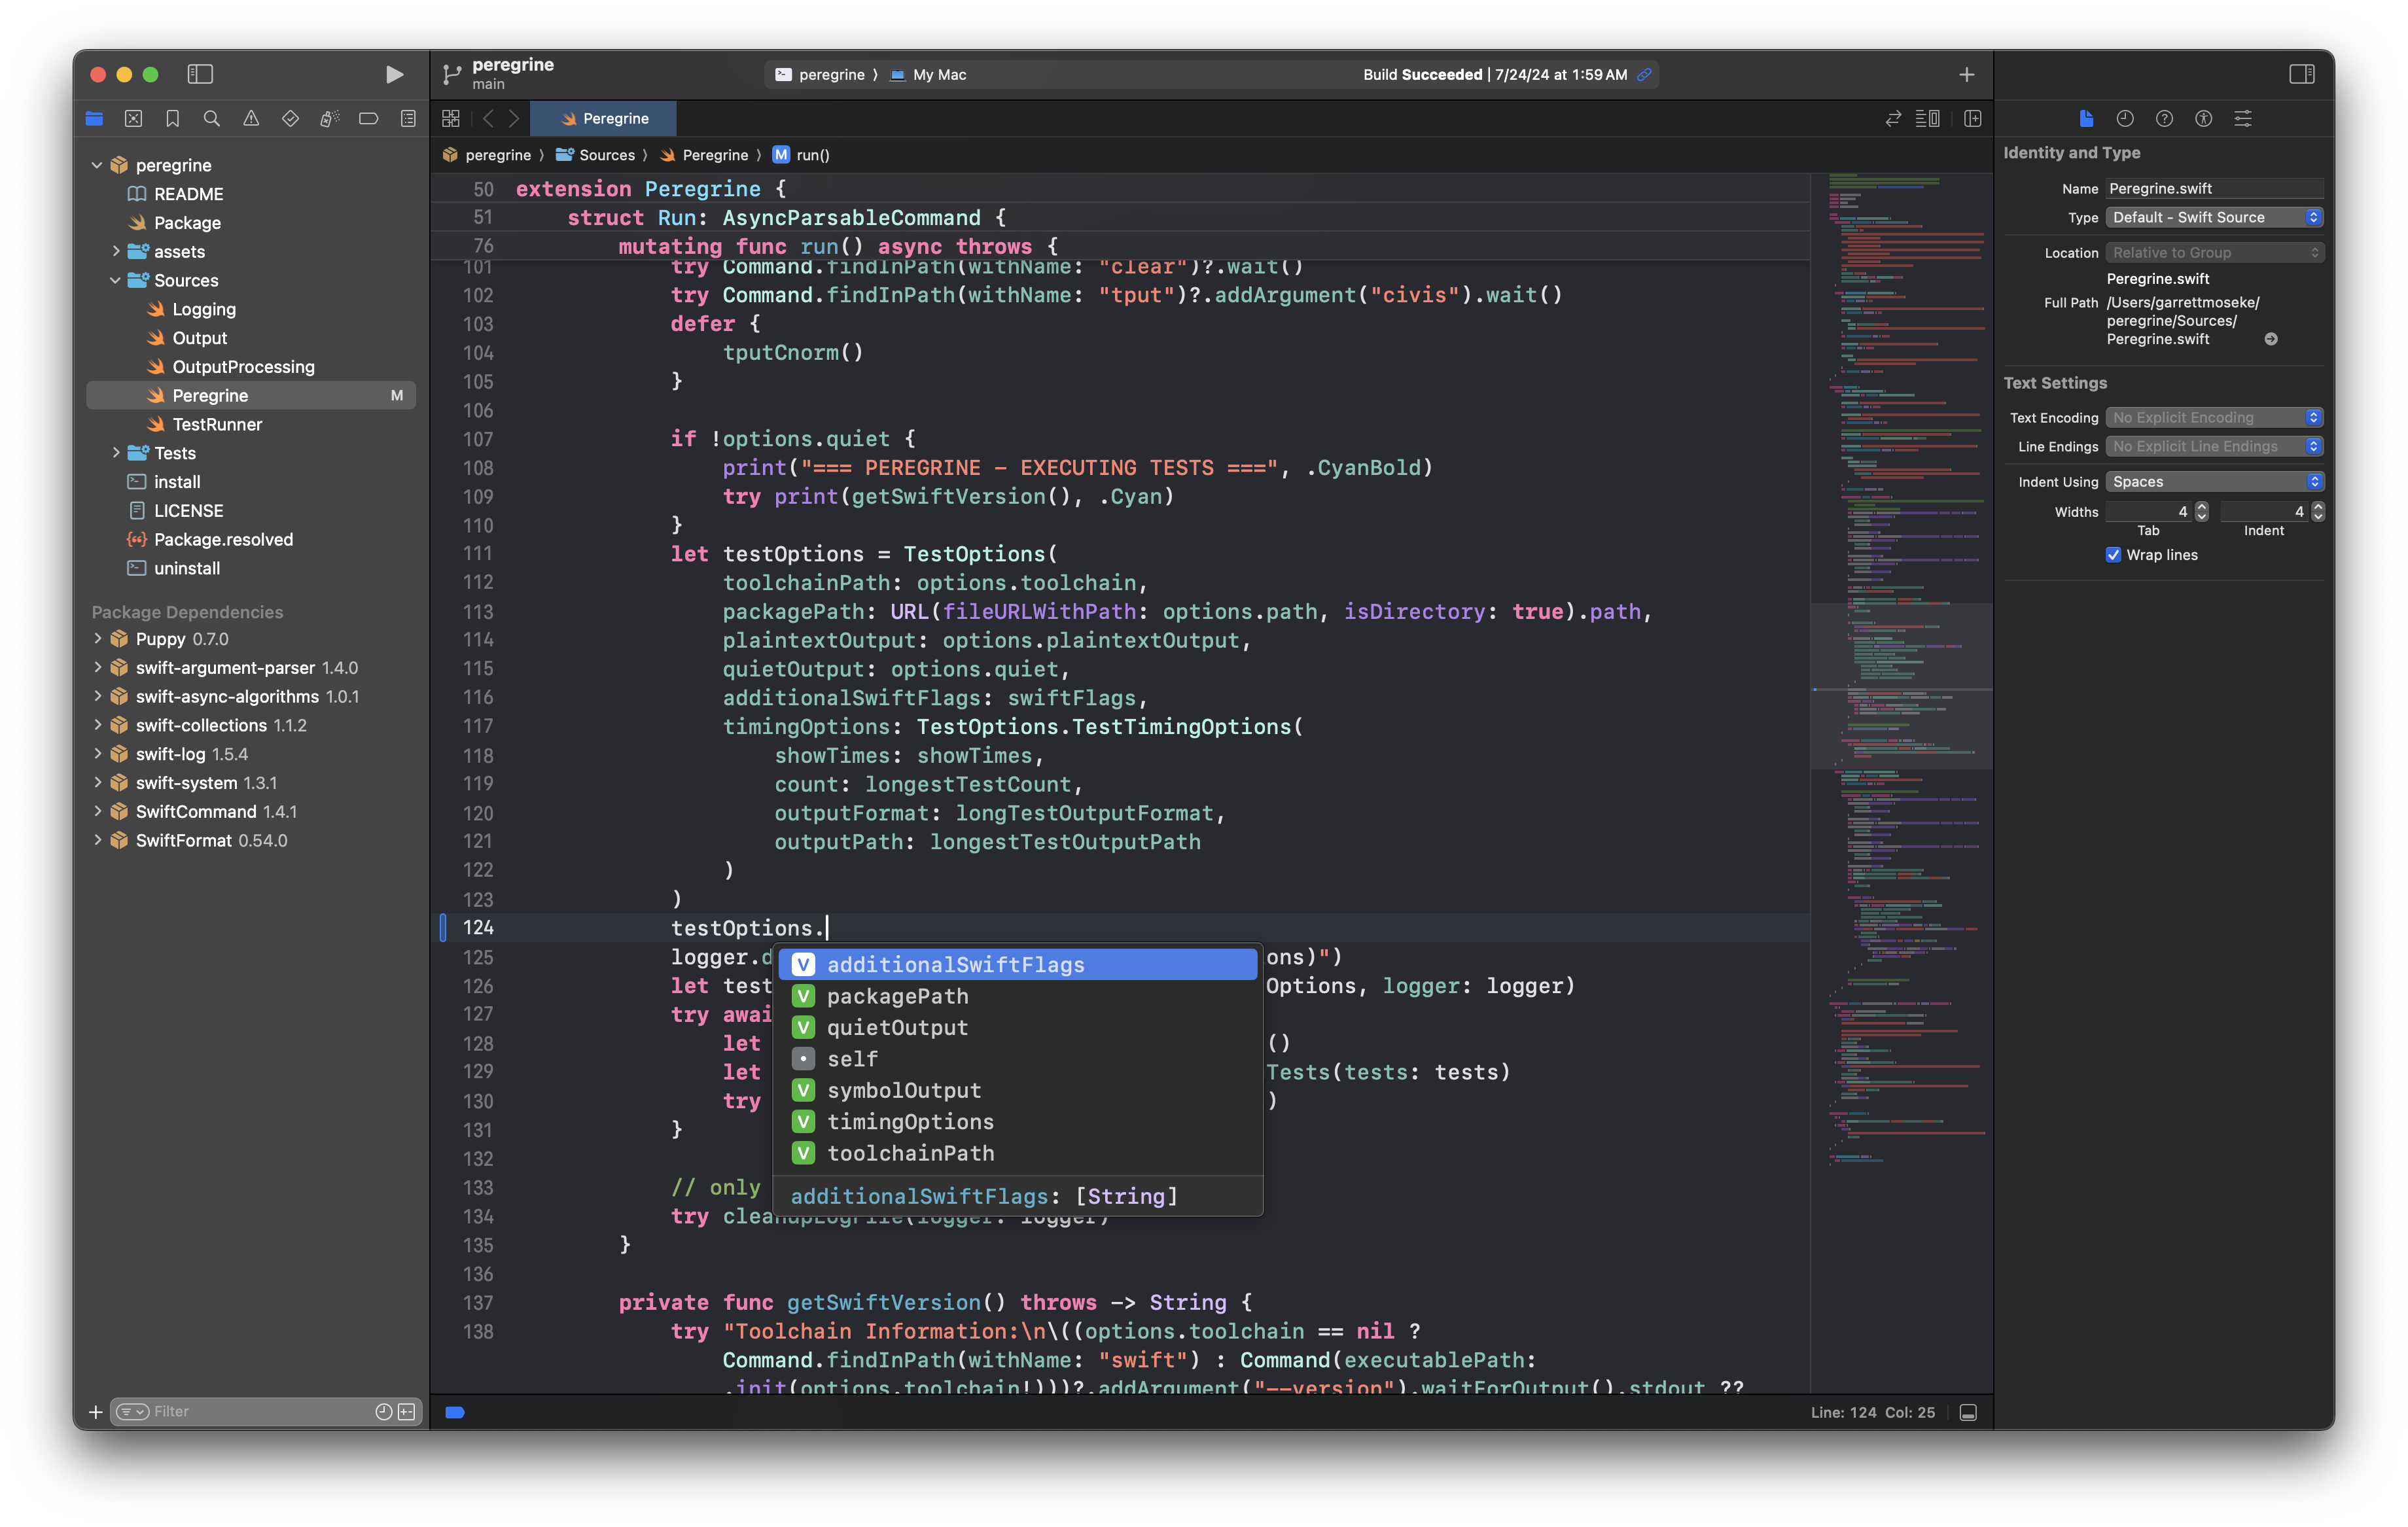The image size is (2408, 1527).
Task: Open the History inspector
Action: 2126,118
